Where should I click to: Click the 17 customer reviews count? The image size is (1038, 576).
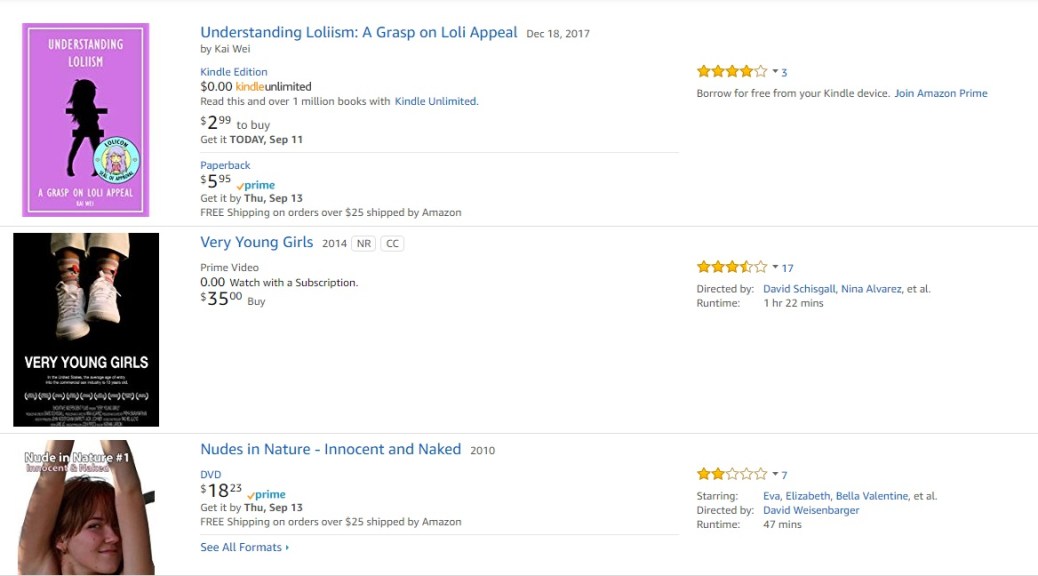coord(787,268)
